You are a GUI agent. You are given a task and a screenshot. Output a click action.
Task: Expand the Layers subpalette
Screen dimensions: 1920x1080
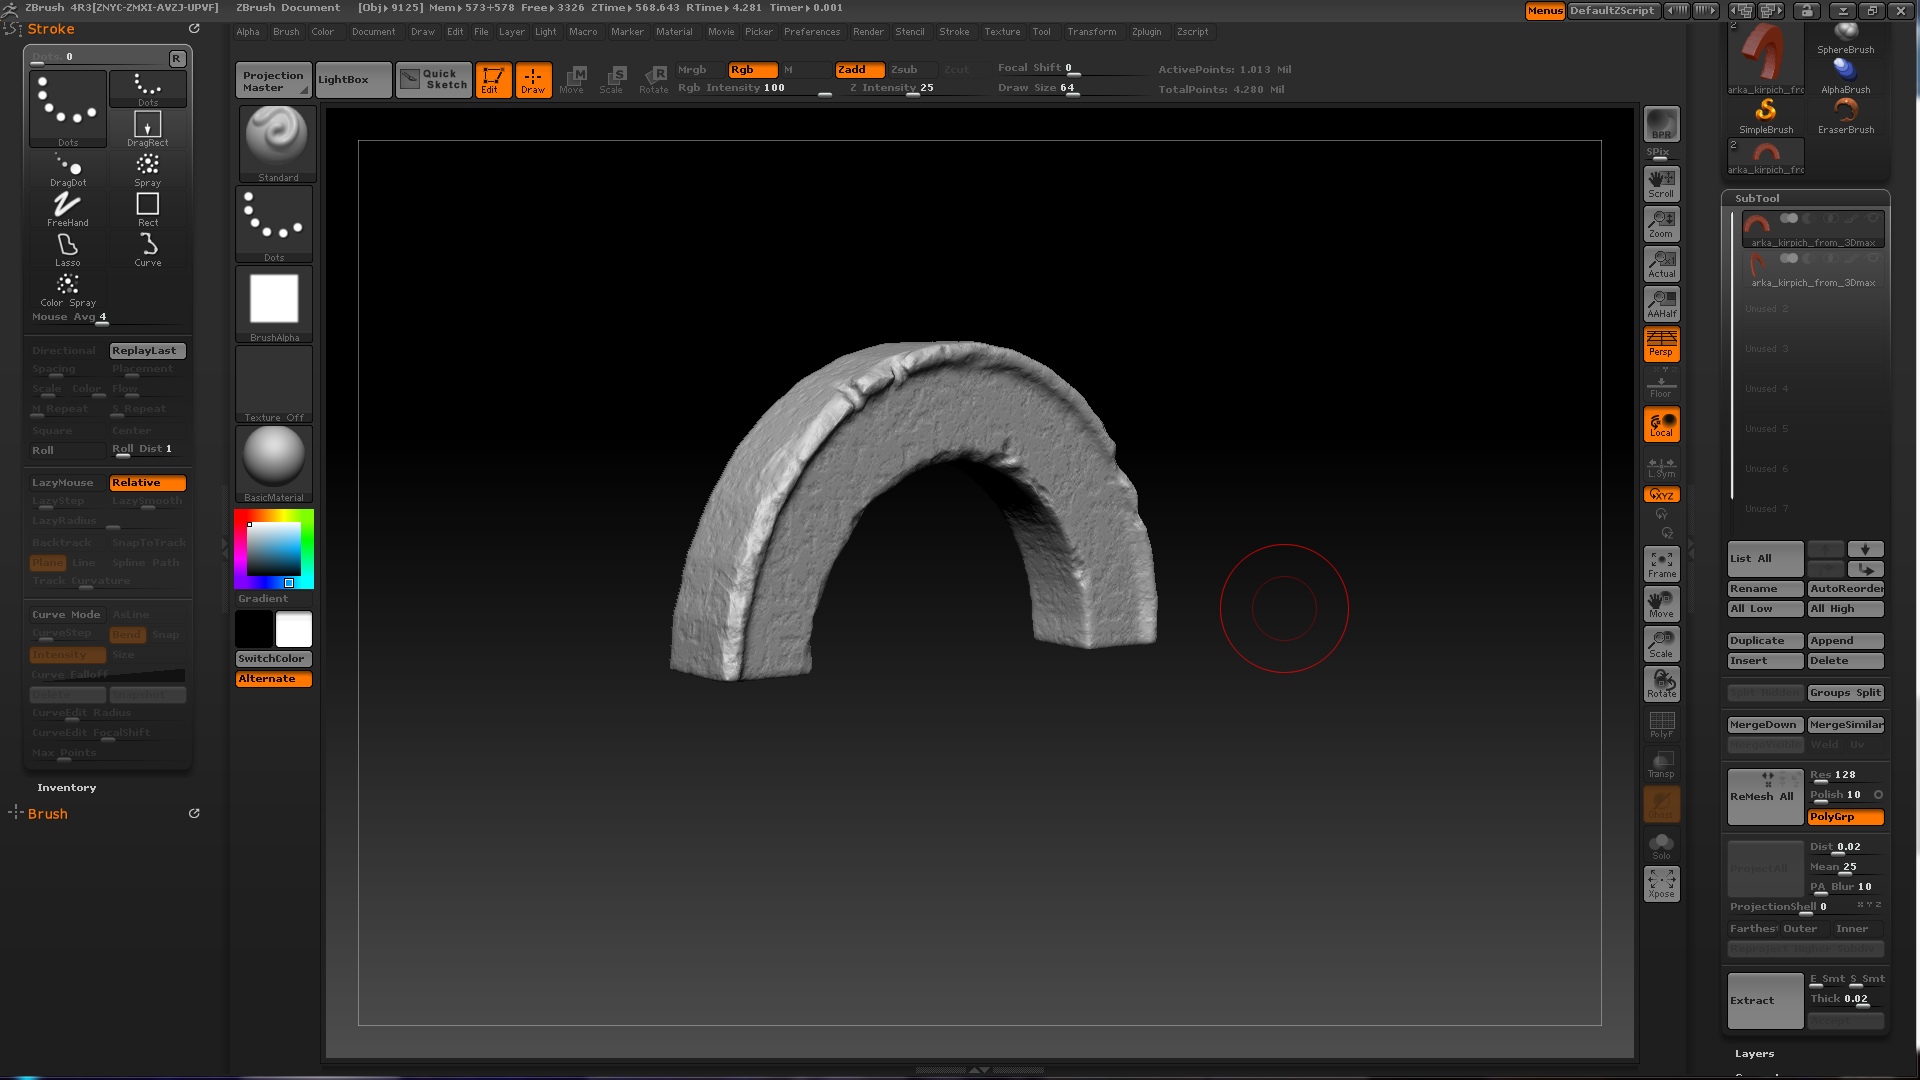pos(1754,1054)
